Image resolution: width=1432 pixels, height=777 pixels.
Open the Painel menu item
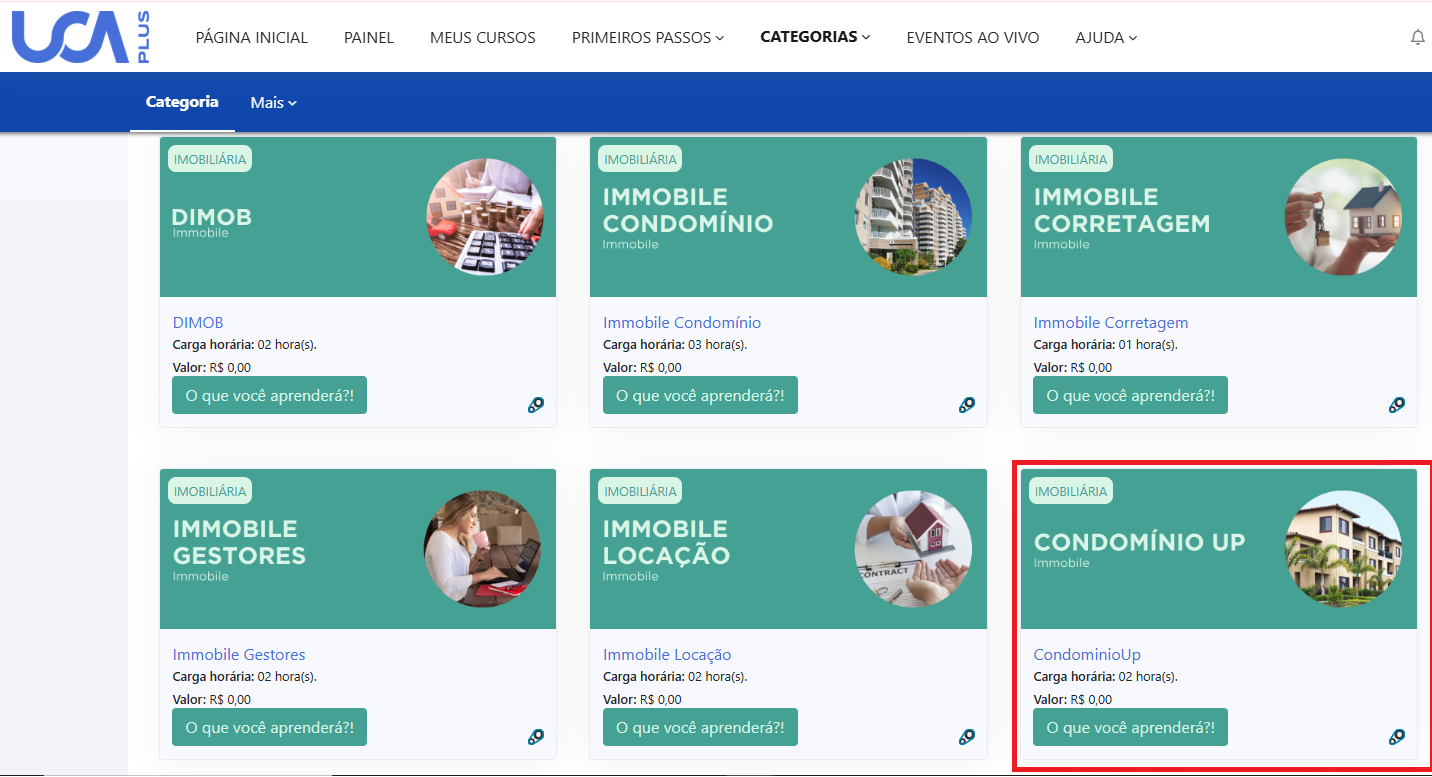click(369, 37)
